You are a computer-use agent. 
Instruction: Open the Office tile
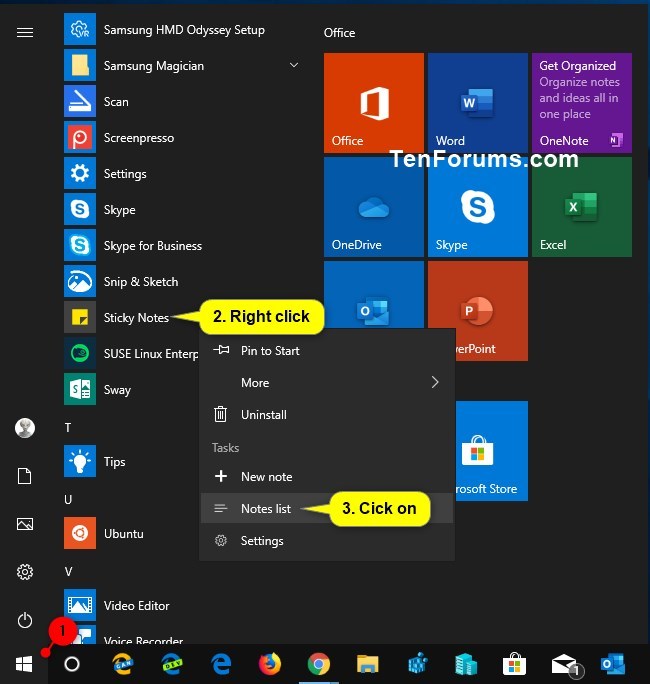374,103
